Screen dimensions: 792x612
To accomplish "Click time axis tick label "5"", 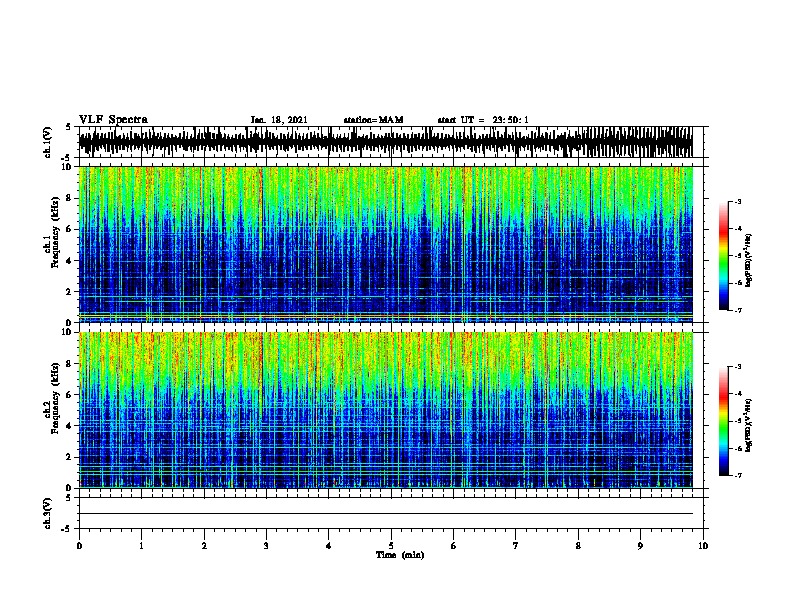I will point(391,546).
